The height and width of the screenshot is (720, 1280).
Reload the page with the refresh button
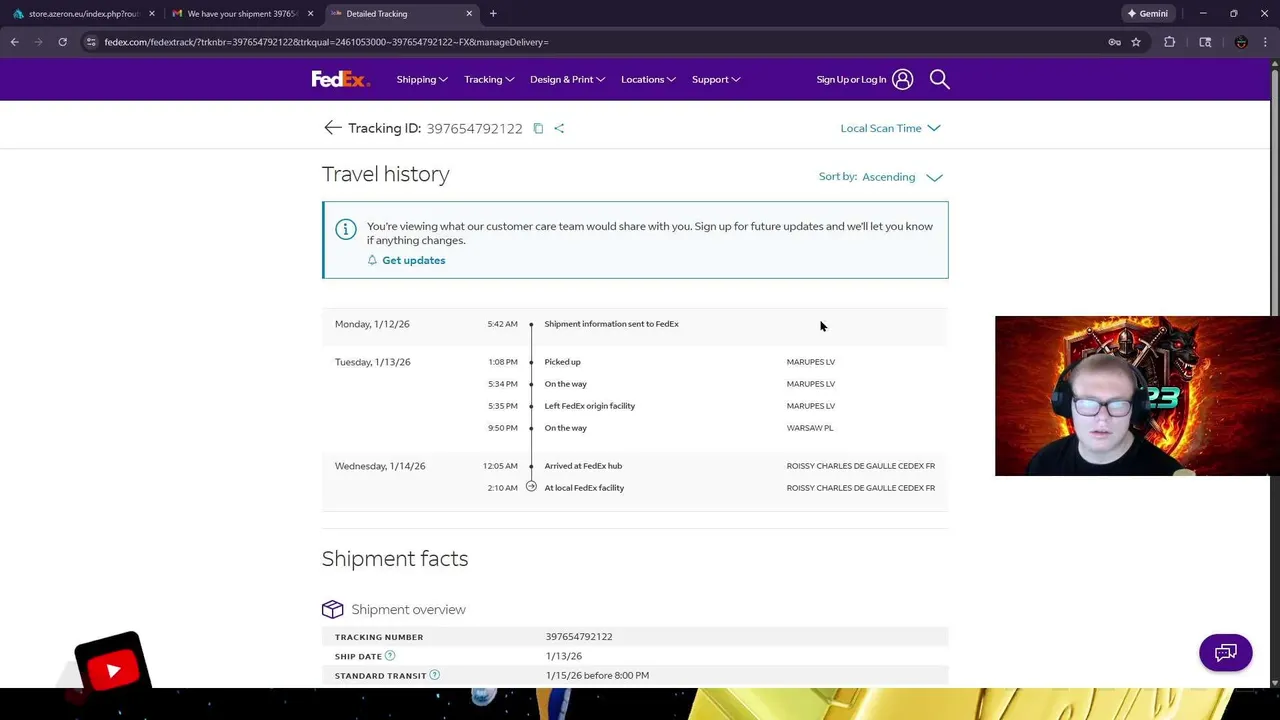tap(62, 42)
